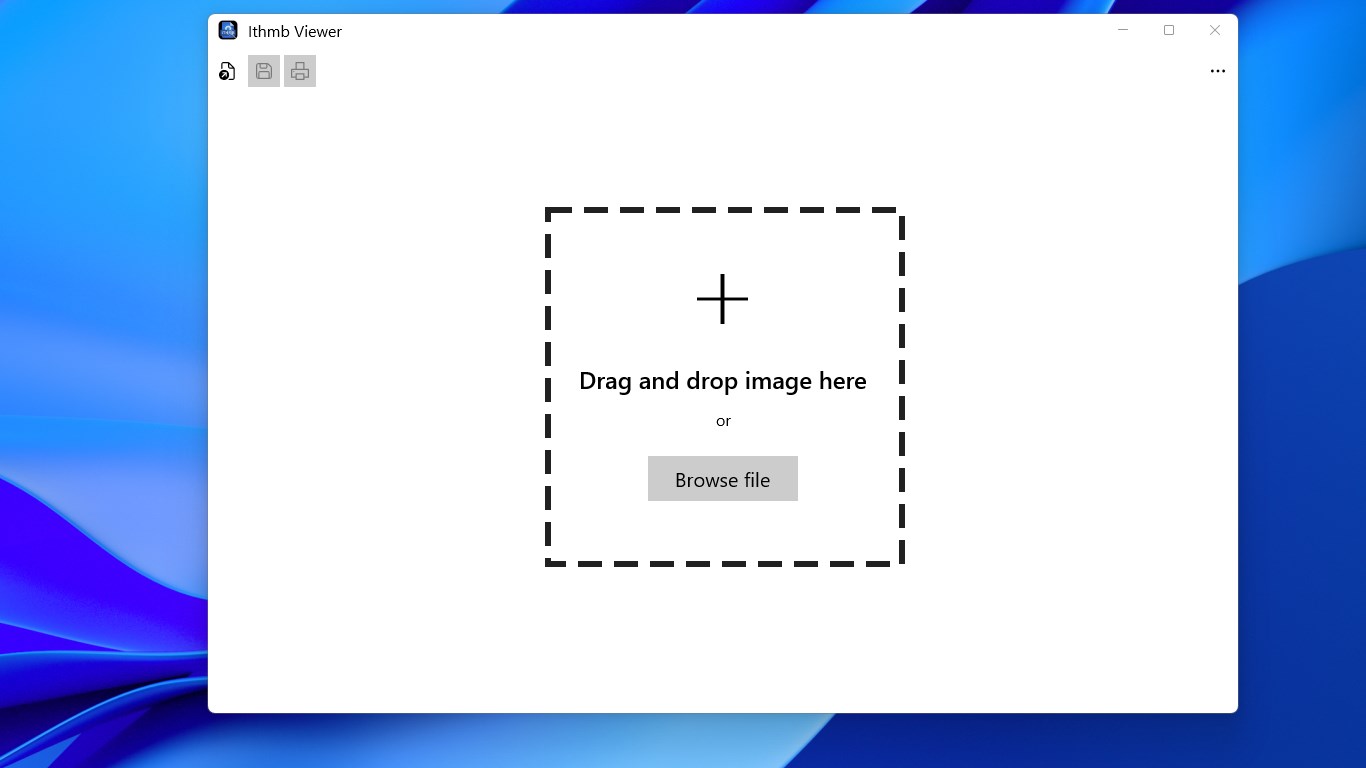Click the 'or' text in the drop zone
Viewport: 1366px width, 768px height.
click(722, 421)
